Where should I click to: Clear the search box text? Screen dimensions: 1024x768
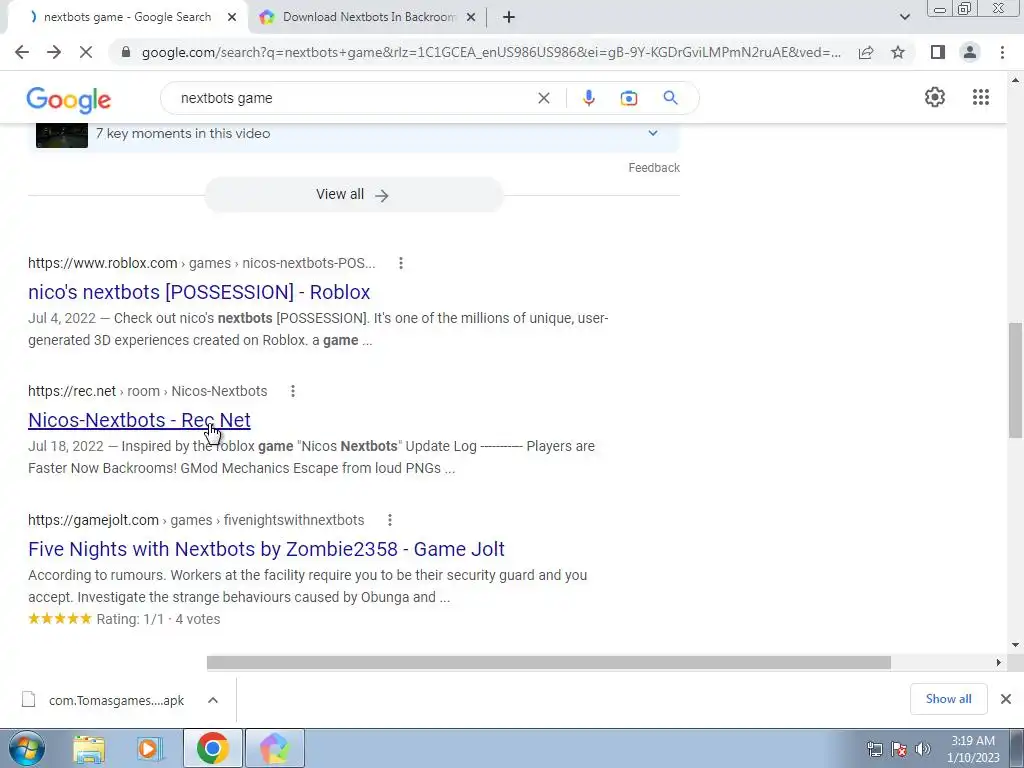543,98
